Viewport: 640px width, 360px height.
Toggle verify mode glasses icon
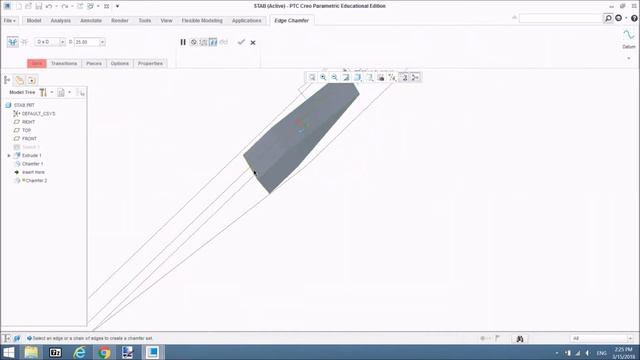223,42
